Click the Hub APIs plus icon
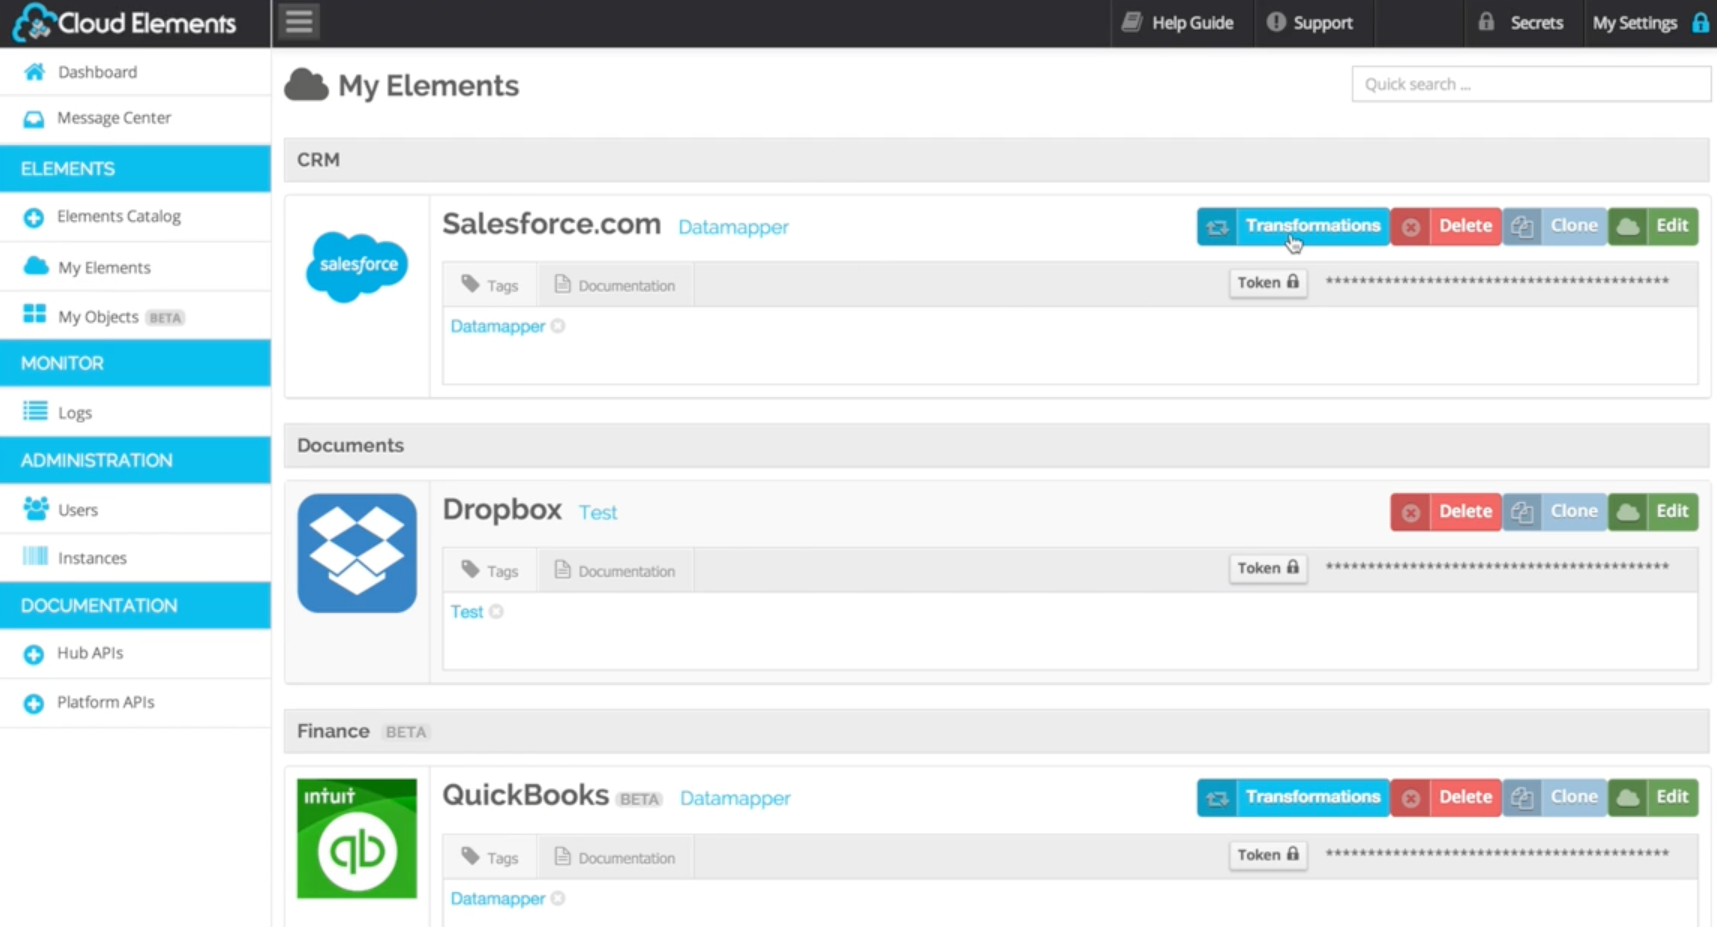This screenshot has height=927, width=1717. (34, 654)
